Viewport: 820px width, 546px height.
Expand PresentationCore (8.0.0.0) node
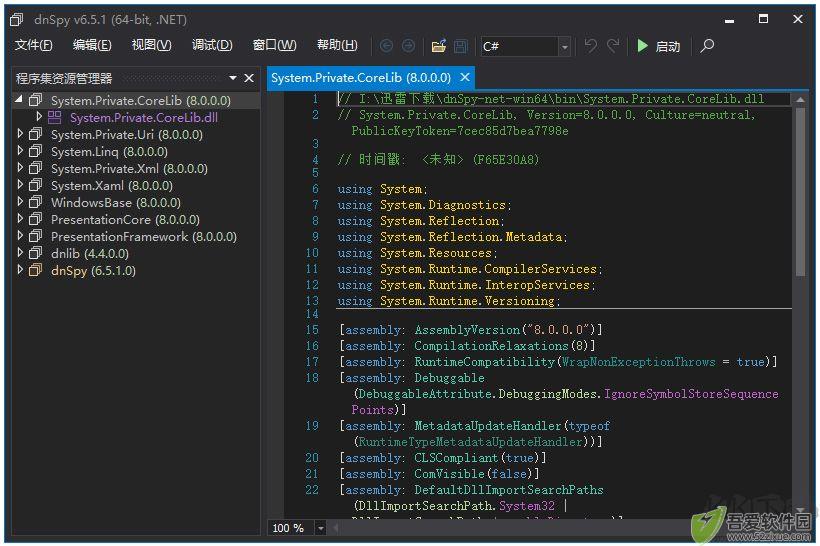click(20, 219)
